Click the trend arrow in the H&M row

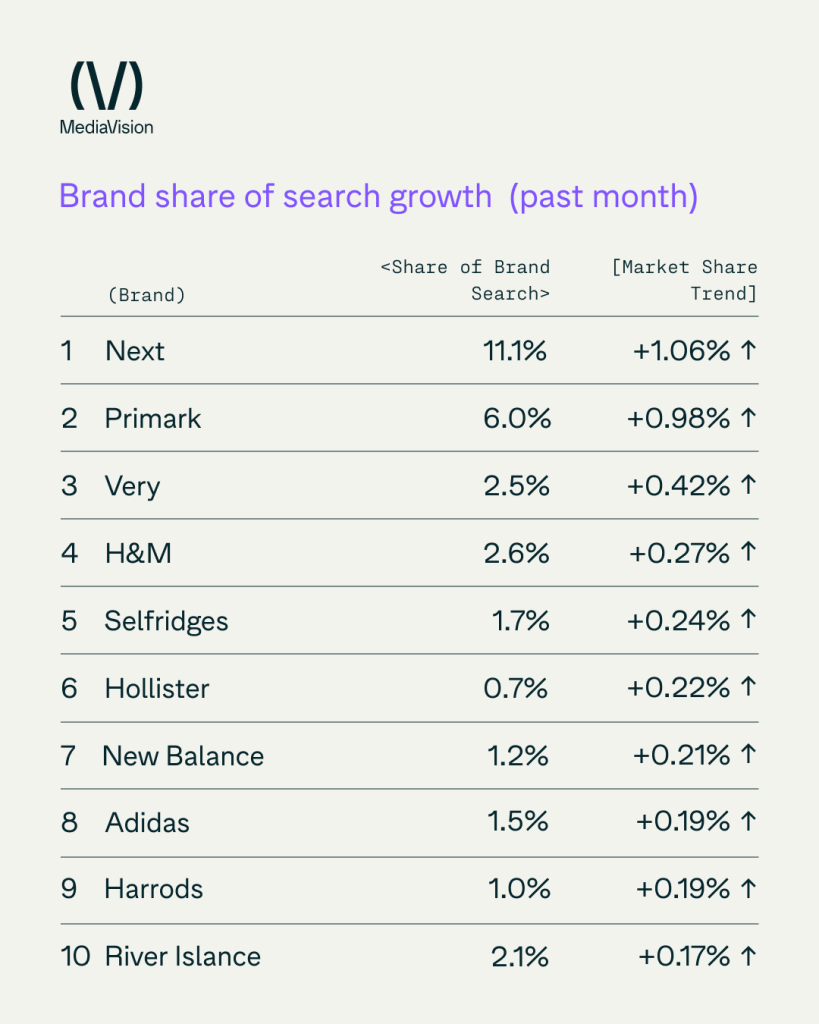(x=748, y=552)
